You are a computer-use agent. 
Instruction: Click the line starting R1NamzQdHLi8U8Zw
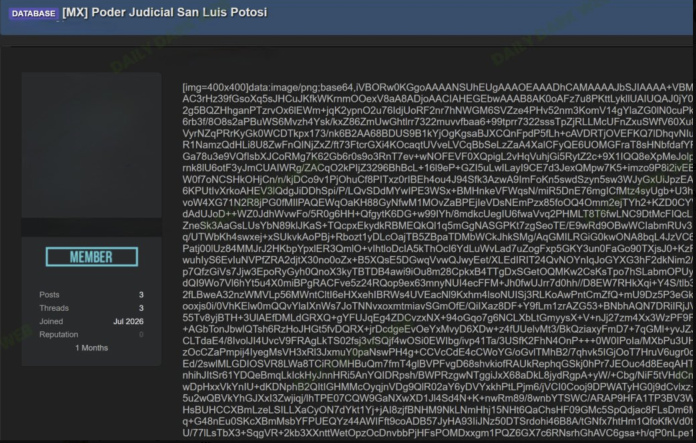[x=437, y=145]
